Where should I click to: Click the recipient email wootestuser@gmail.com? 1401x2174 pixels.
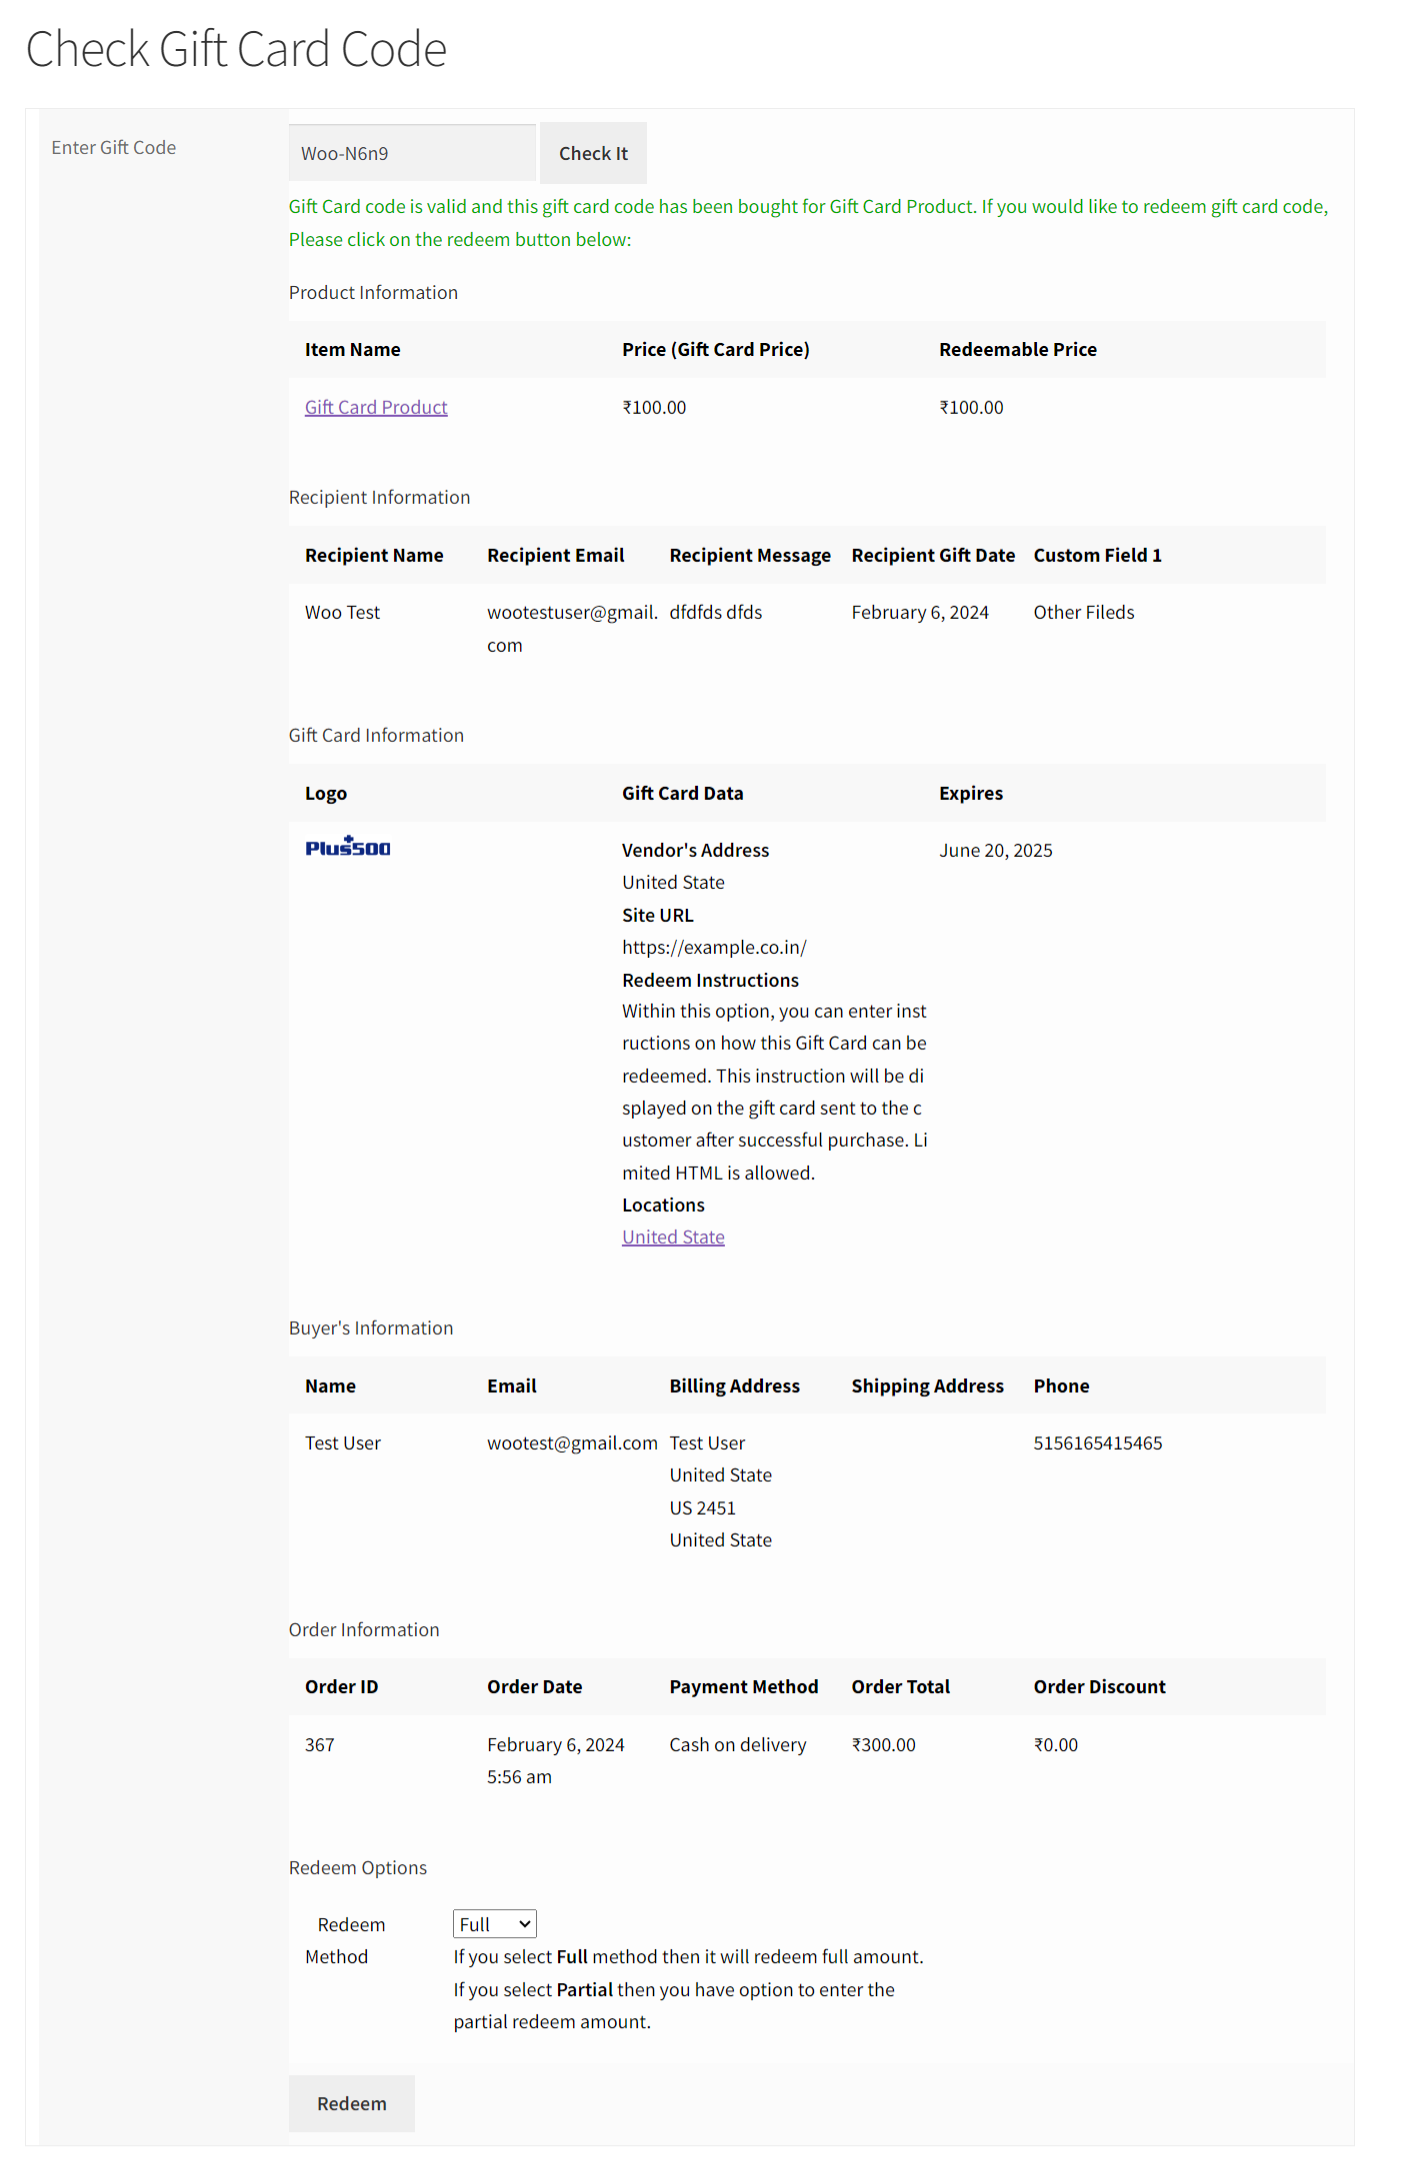[571, 613]
